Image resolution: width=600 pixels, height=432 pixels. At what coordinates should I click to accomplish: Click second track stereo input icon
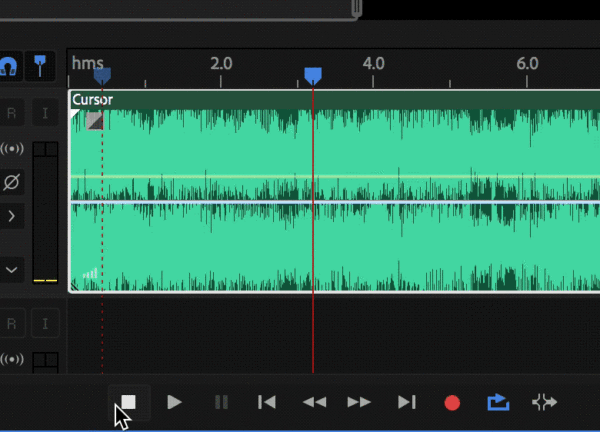pyautogui.click(x=12, y=359)
